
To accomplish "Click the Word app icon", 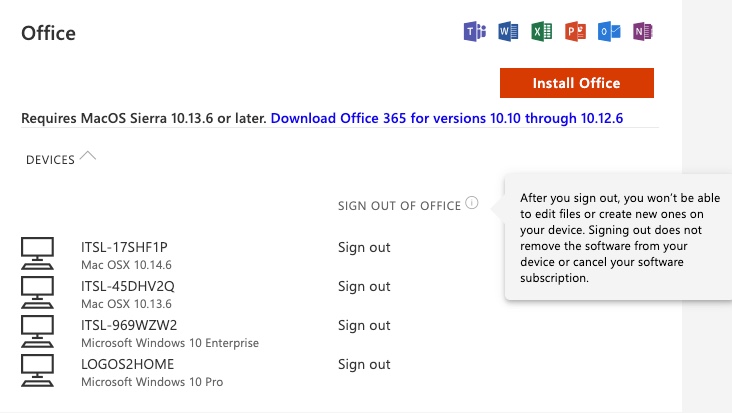I will pyautogui.click(x=508, y=32).
